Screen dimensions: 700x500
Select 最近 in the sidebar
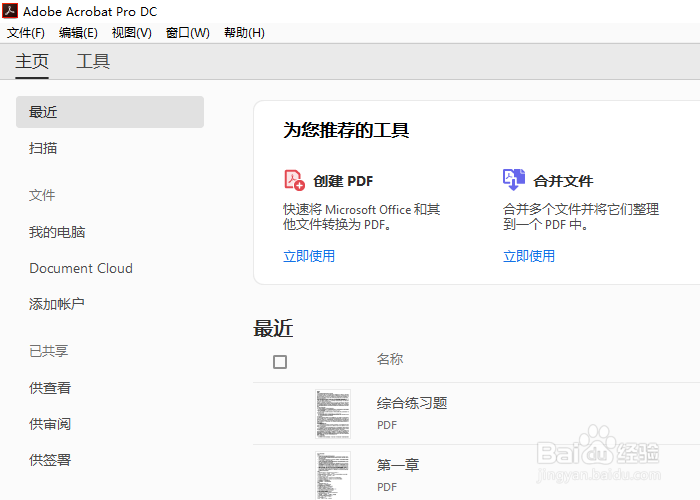(110, 112)
